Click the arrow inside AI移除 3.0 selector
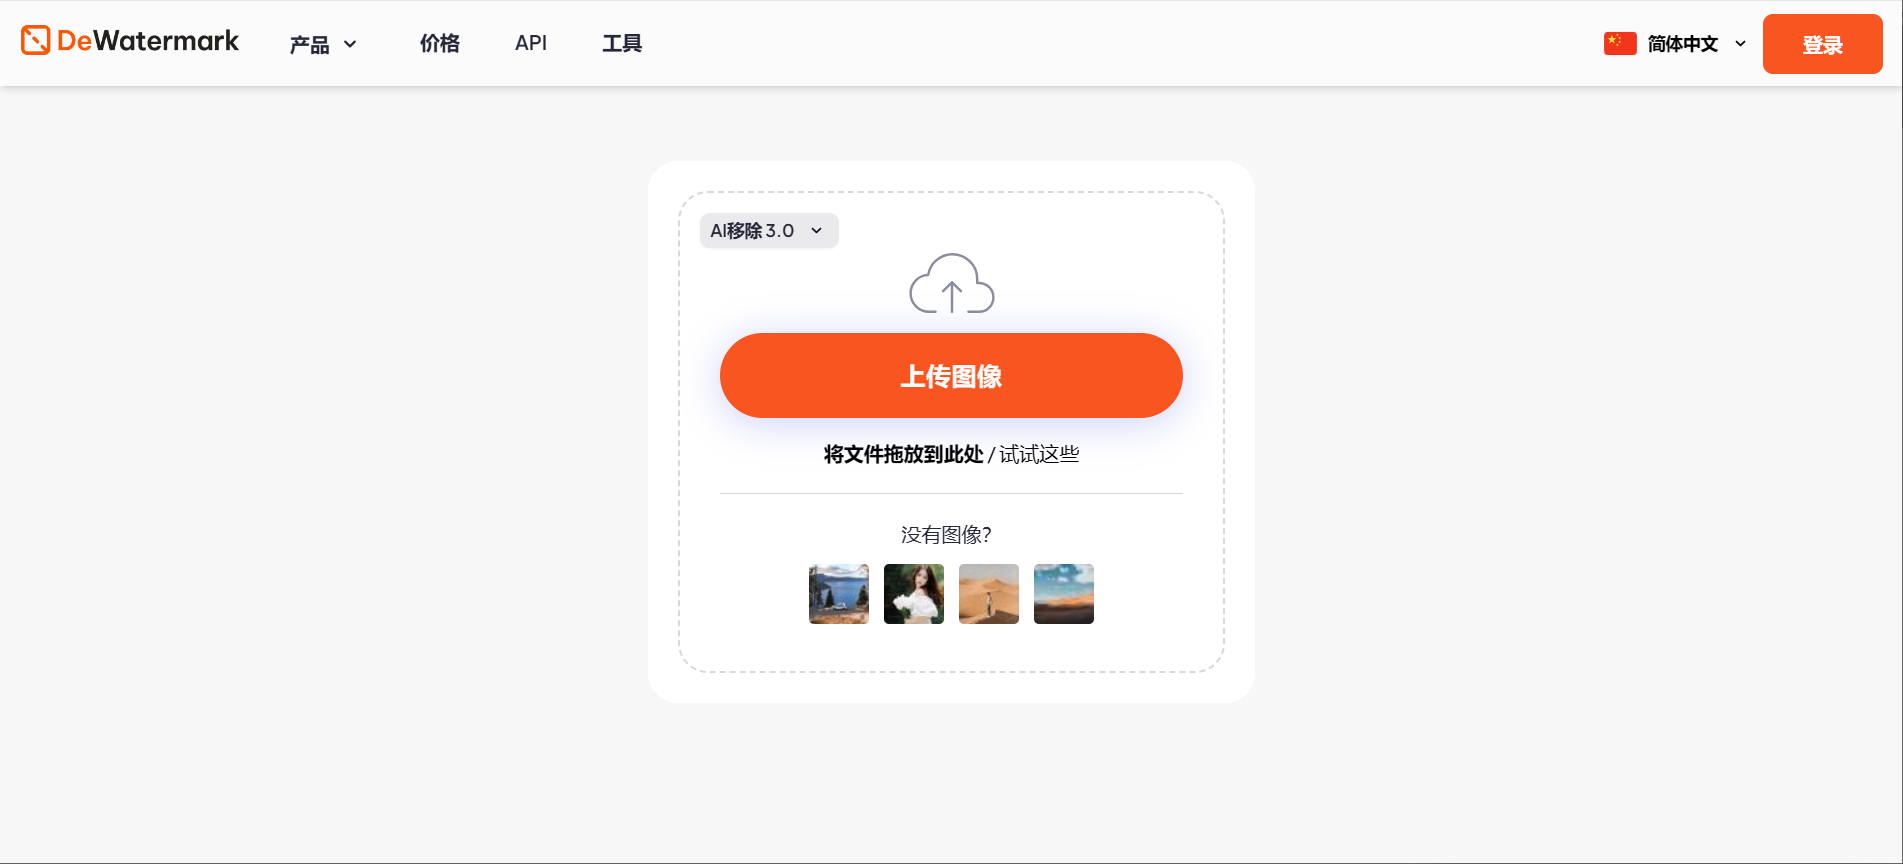Viewport: 1903px width, 864px height. (x=816, y=231)
